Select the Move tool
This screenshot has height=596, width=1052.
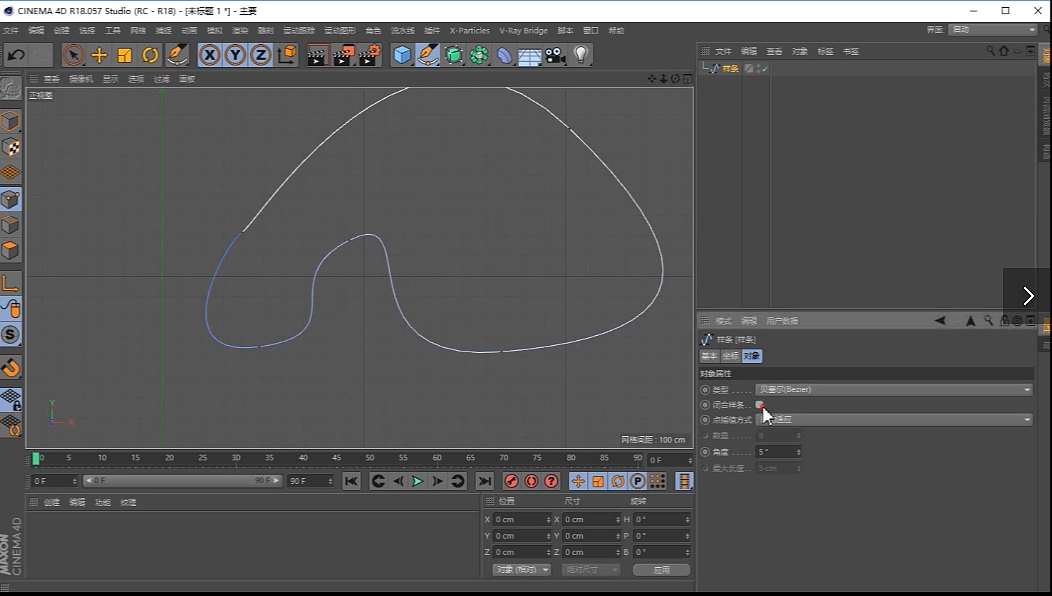(99, 55)
